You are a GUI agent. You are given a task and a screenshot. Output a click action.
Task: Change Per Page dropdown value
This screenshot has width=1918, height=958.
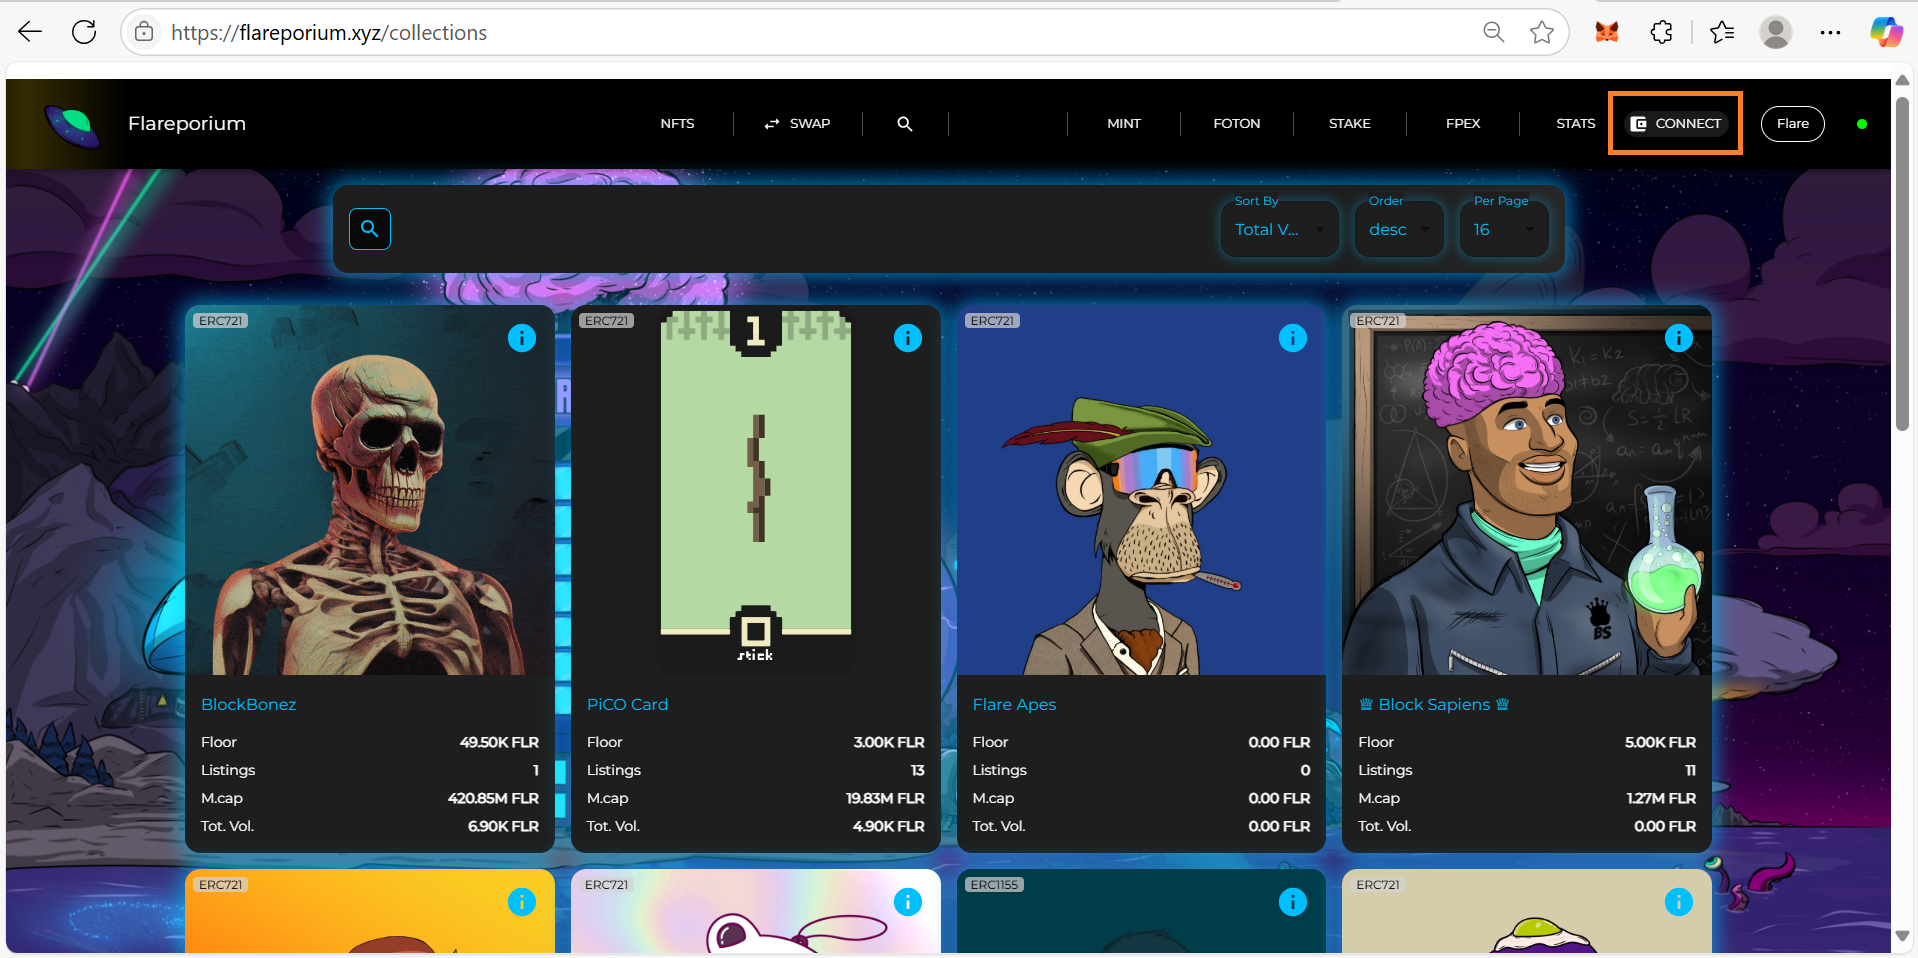point(1503,230)
